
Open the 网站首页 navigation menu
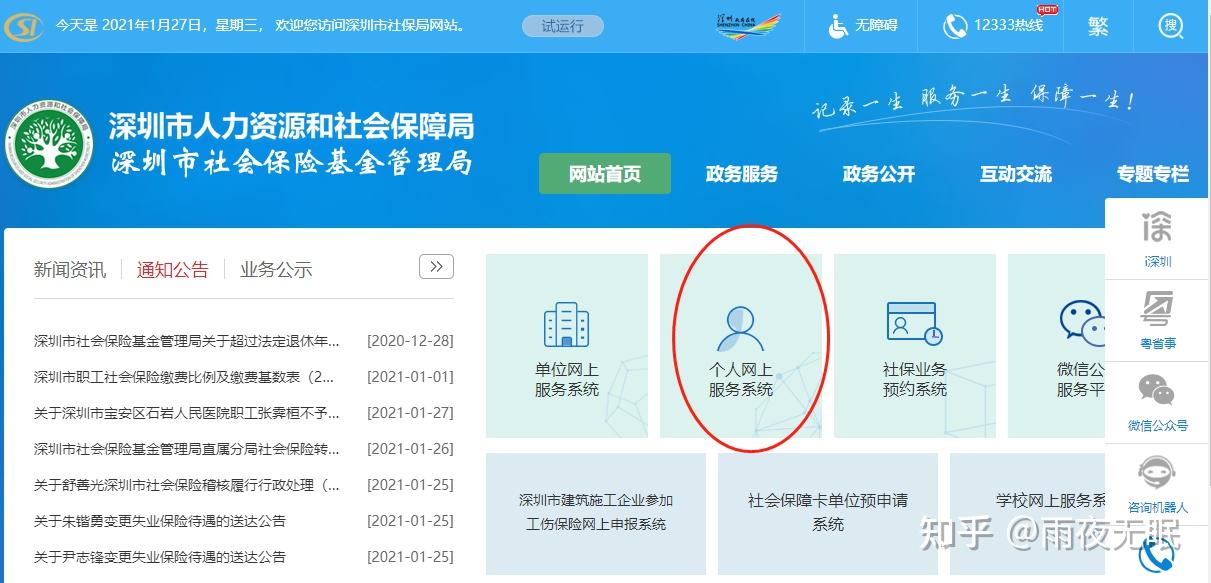pyautogui.click(x=604, y=173)
